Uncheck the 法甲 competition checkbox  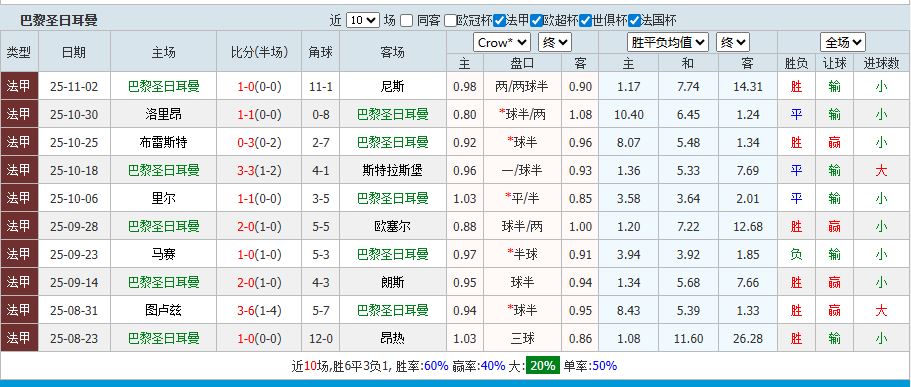[499, 21]
